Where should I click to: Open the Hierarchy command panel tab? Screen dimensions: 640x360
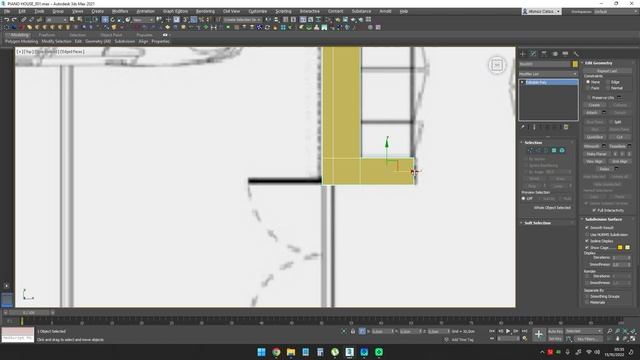coord(544,53)
